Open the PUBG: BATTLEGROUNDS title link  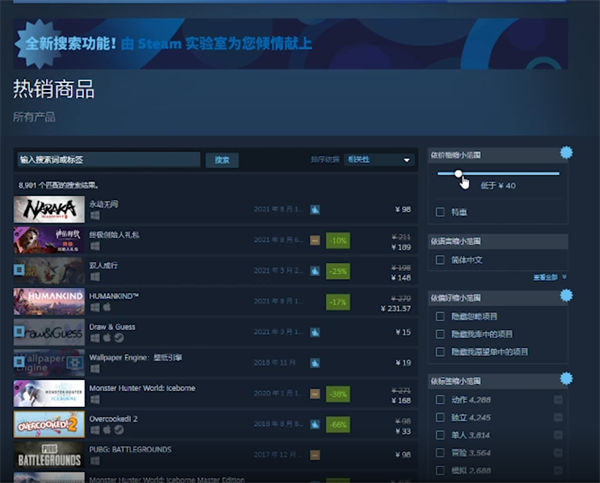coord(130,449)
